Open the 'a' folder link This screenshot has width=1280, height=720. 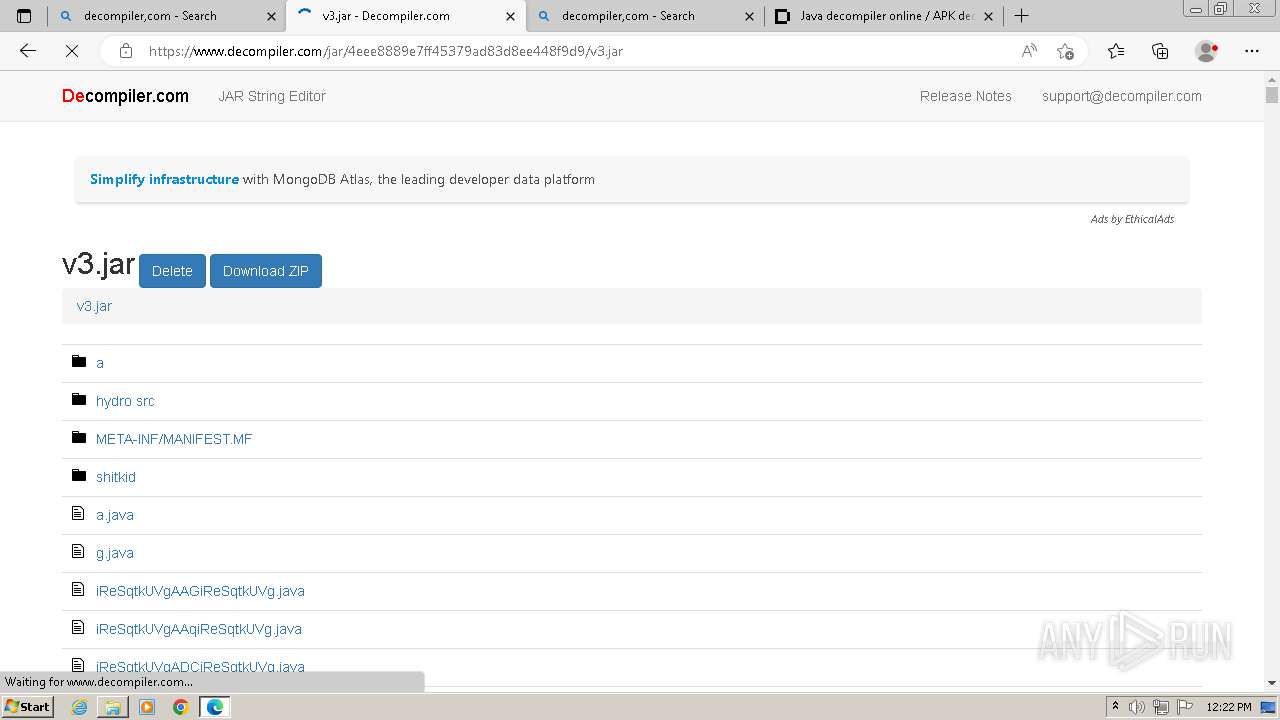click(100, 363)
